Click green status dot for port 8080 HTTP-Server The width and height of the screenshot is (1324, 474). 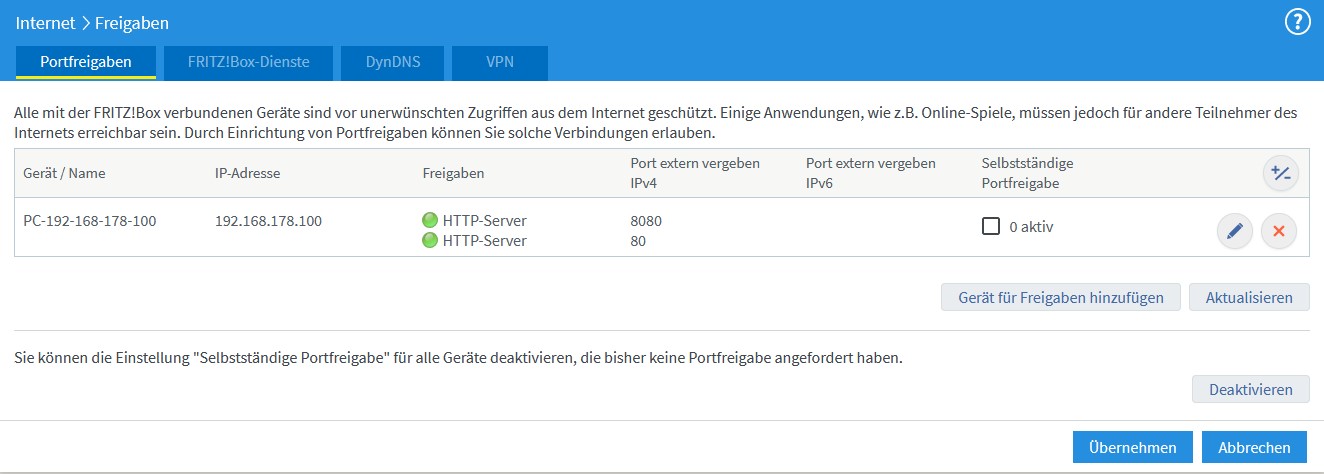click(430, 221)
